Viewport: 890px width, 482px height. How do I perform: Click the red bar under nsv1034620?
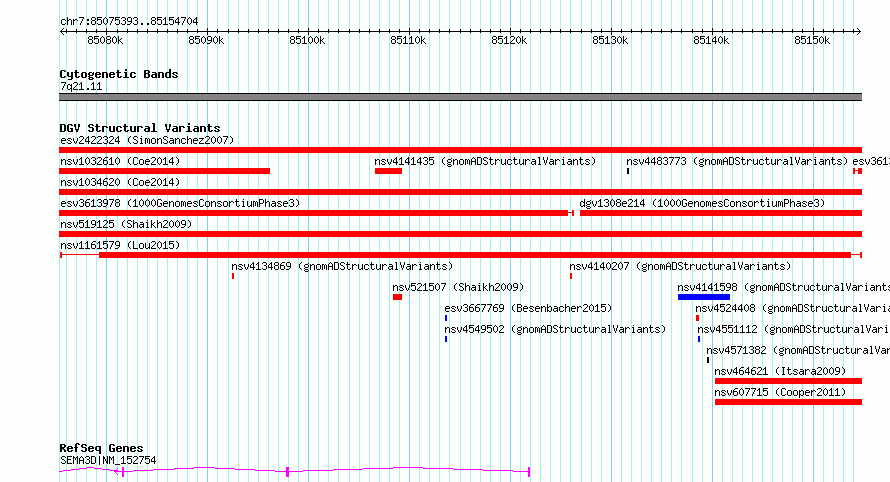tap(460, 192)
